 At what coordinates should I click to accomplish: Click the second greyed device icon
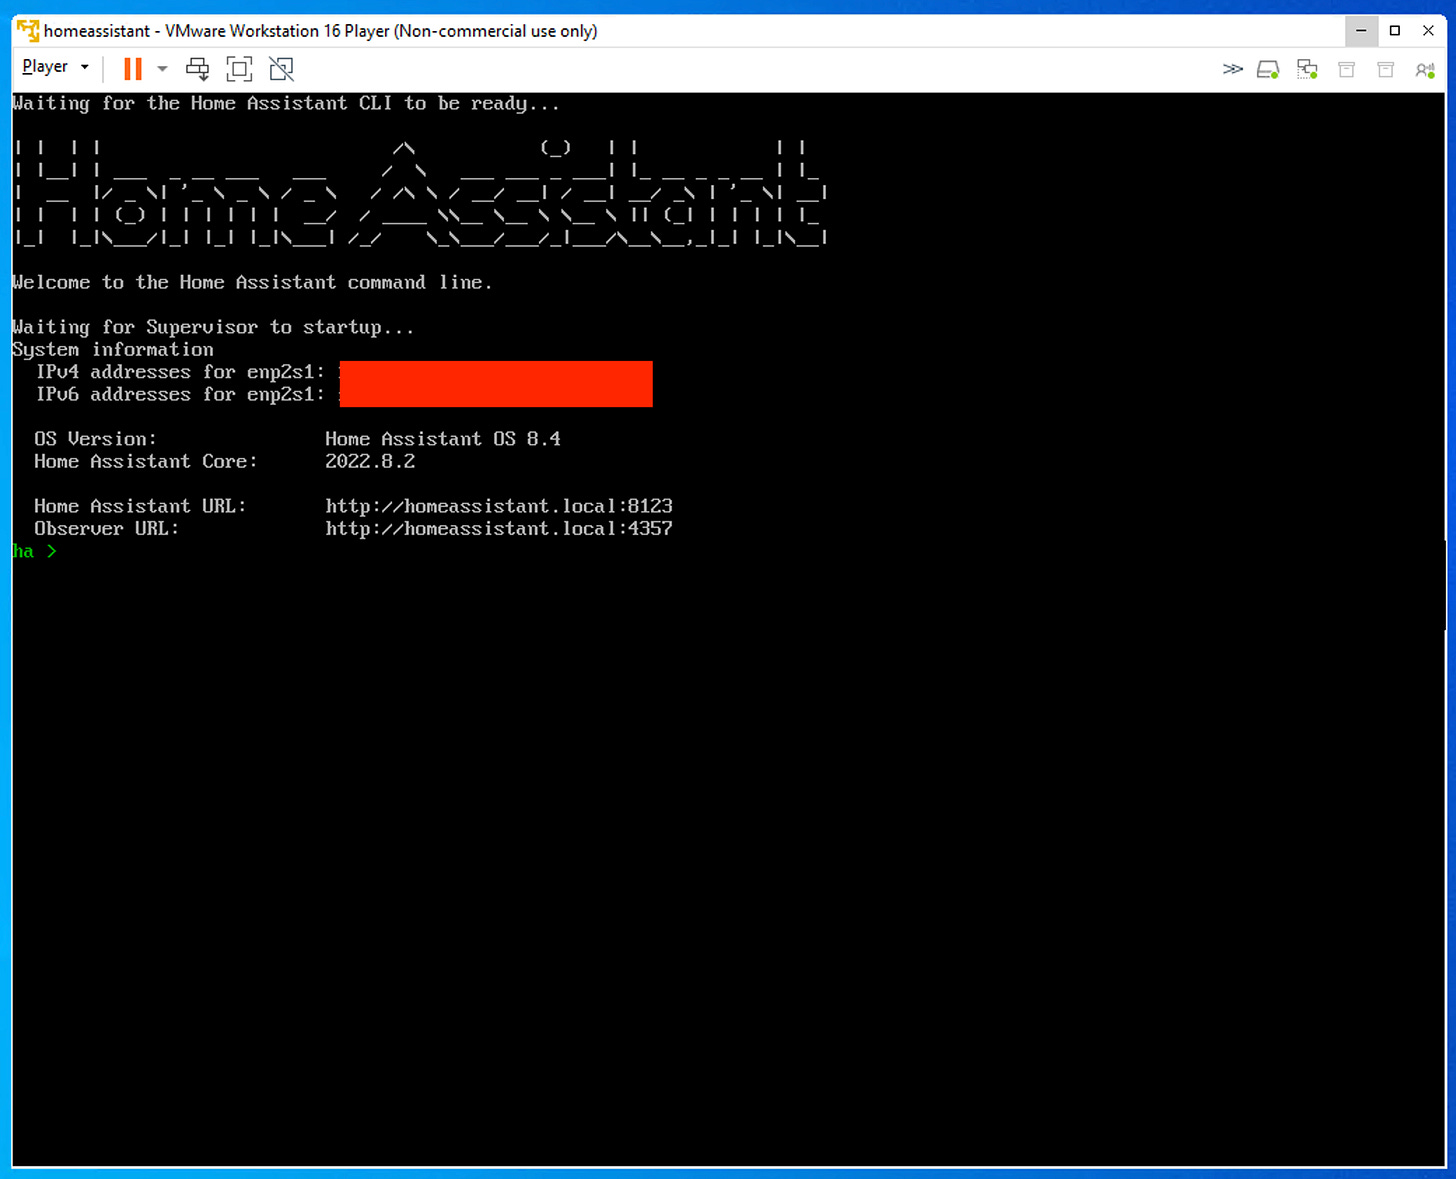coord(1385,69)
